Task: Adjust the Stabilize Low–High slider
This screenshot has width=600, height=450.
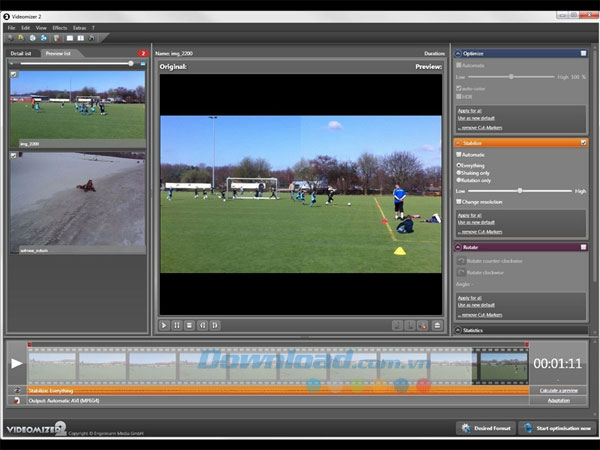Action: [519, 190]
